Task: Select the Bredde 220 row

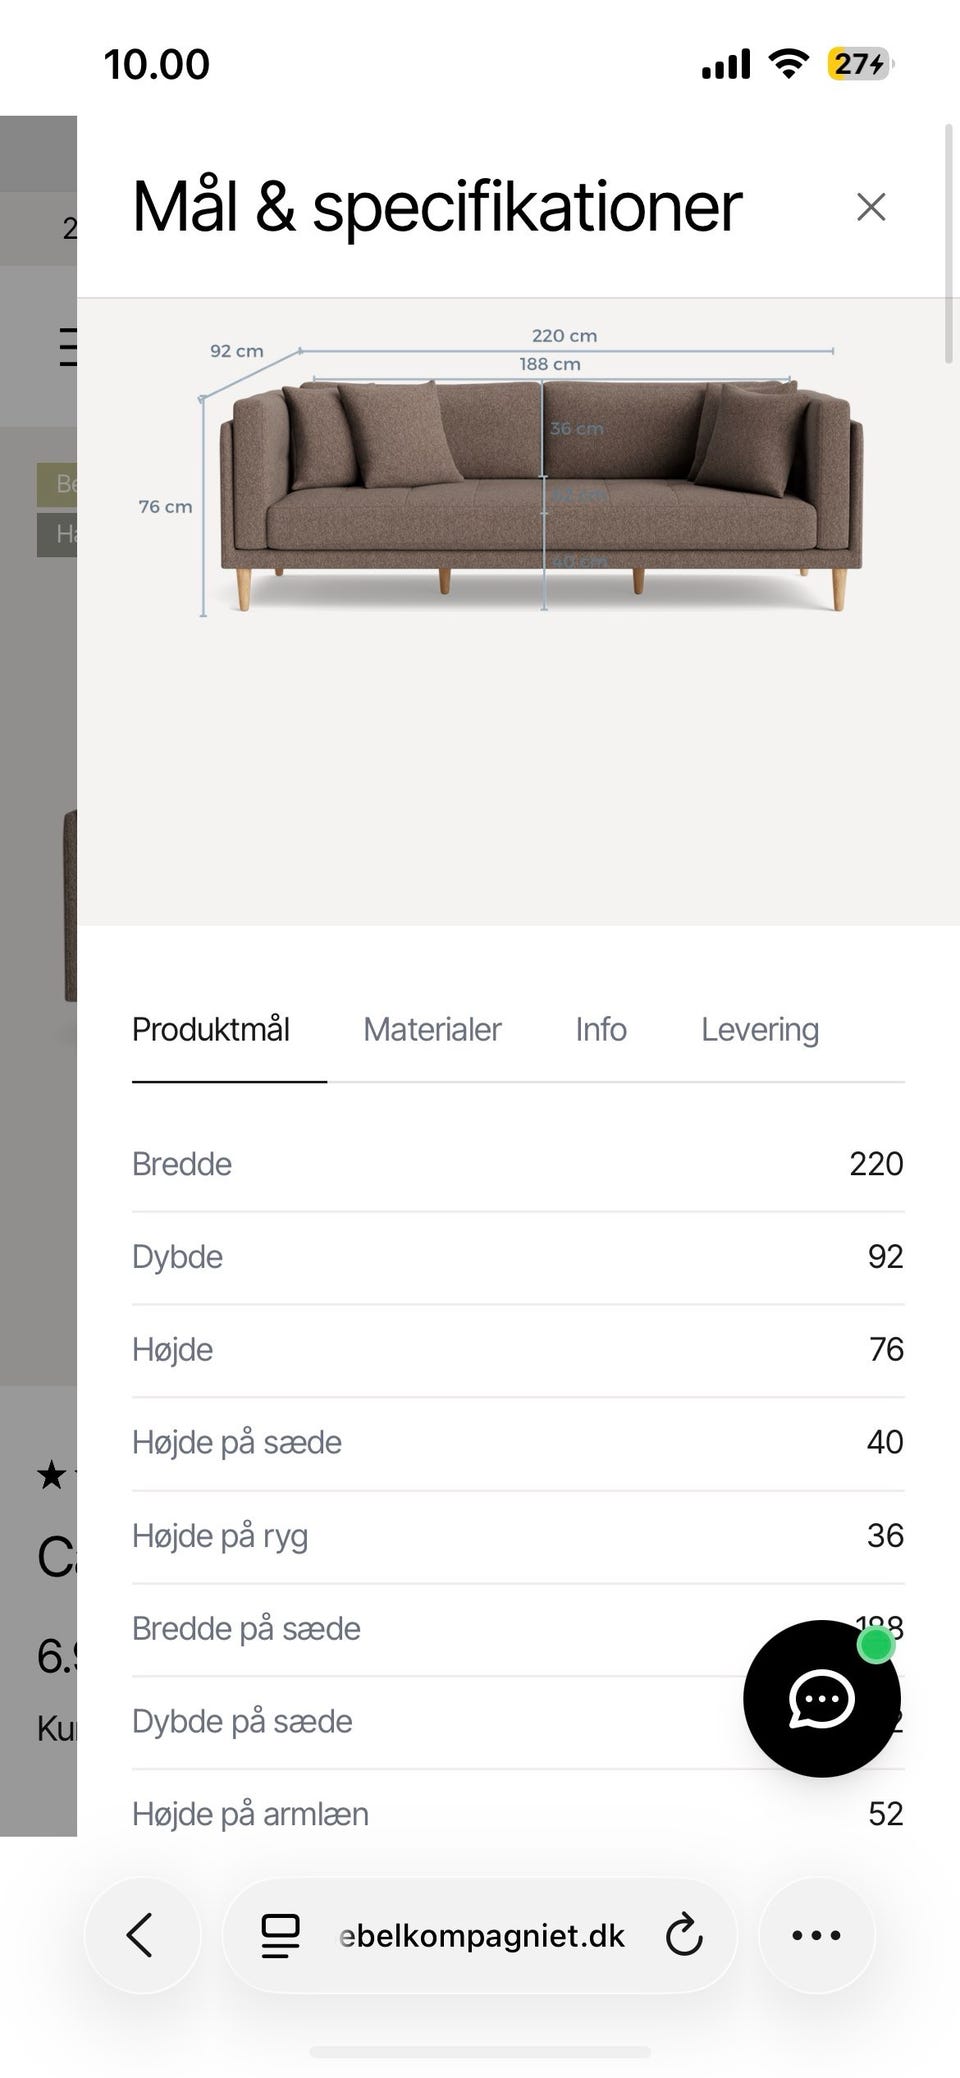Action: pyautogui.click(x=518, y=1164)
